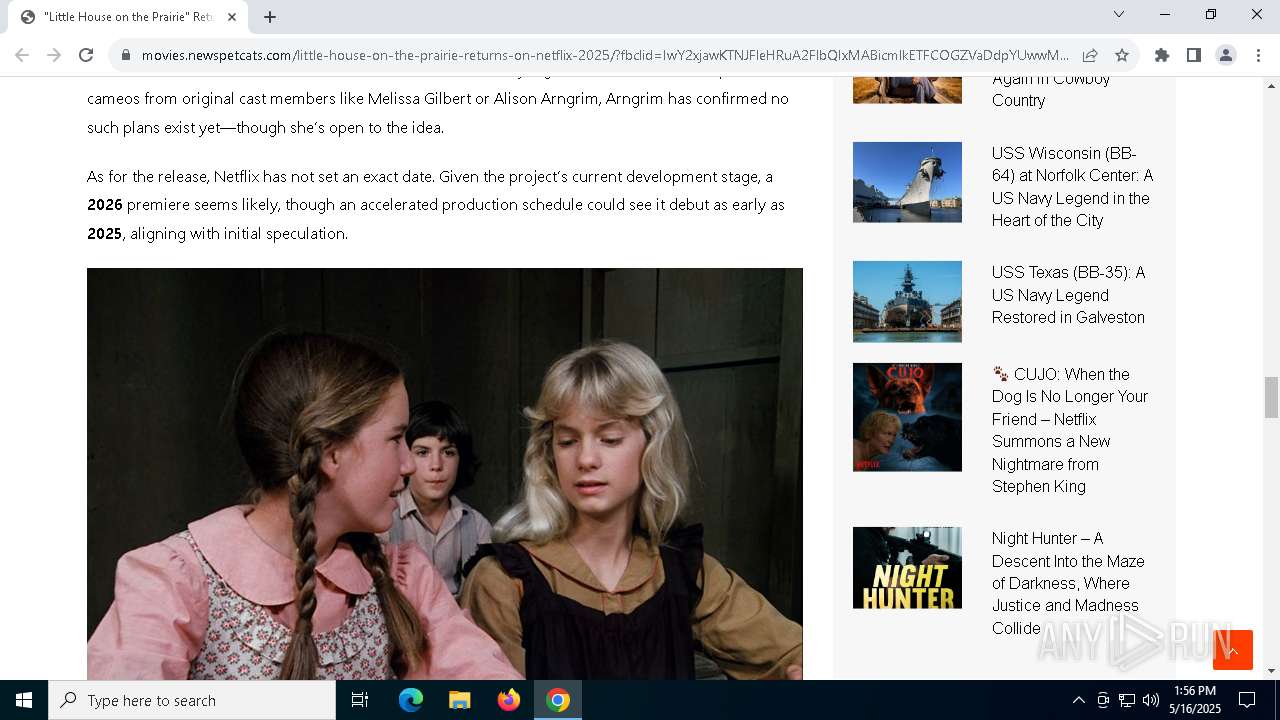Click the bold 2025 text
The height and width of the screenshot is (720, 1280).
tap(105, 234)
